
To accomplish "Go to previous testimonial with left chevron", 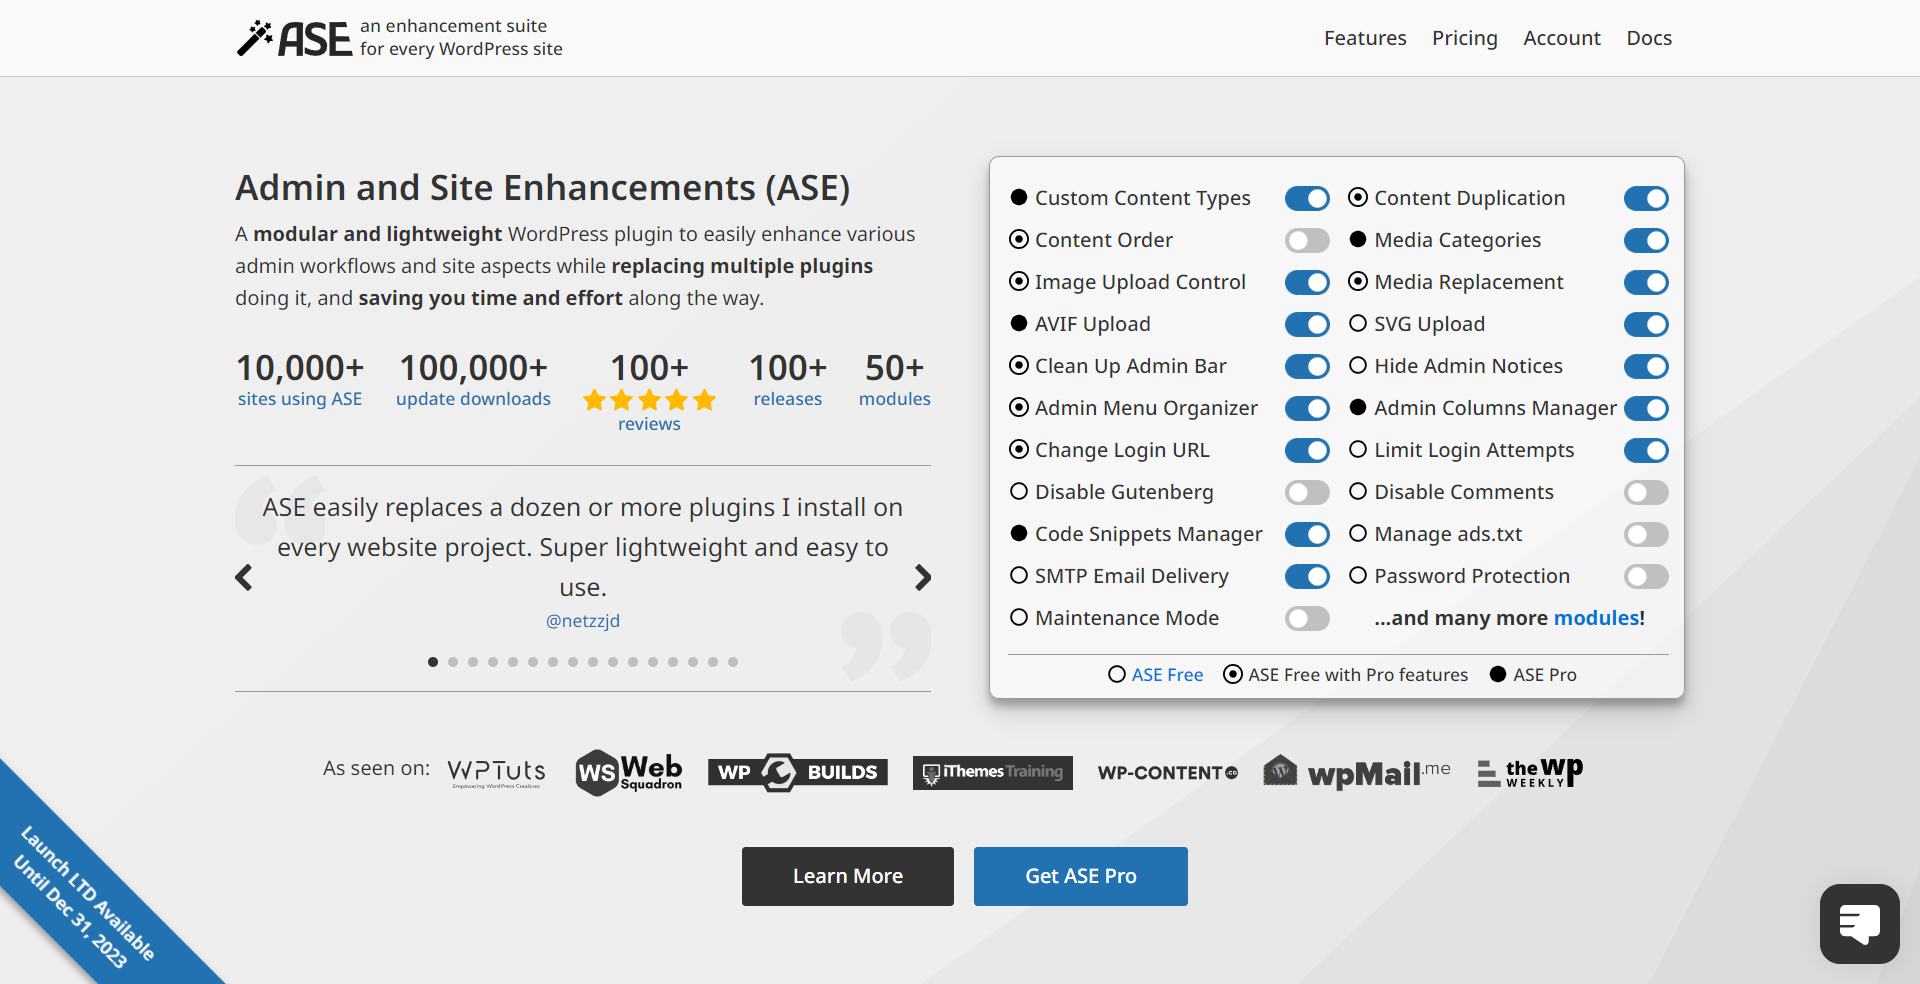I will pyautogui.click(x=244, y=578).
